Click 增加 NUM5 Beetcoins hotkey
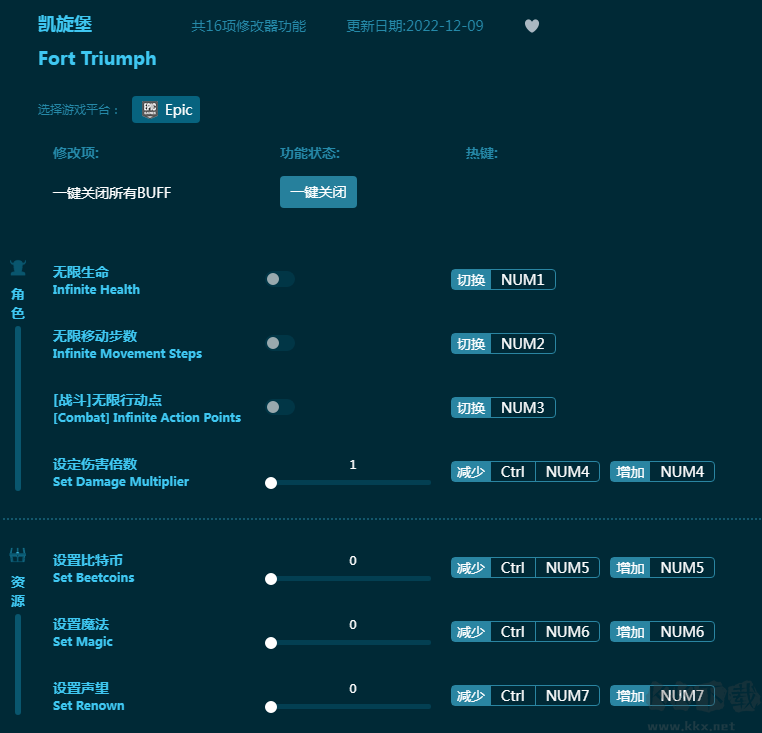The height and width of the screenshot is (733, 762). click(662, 568)
